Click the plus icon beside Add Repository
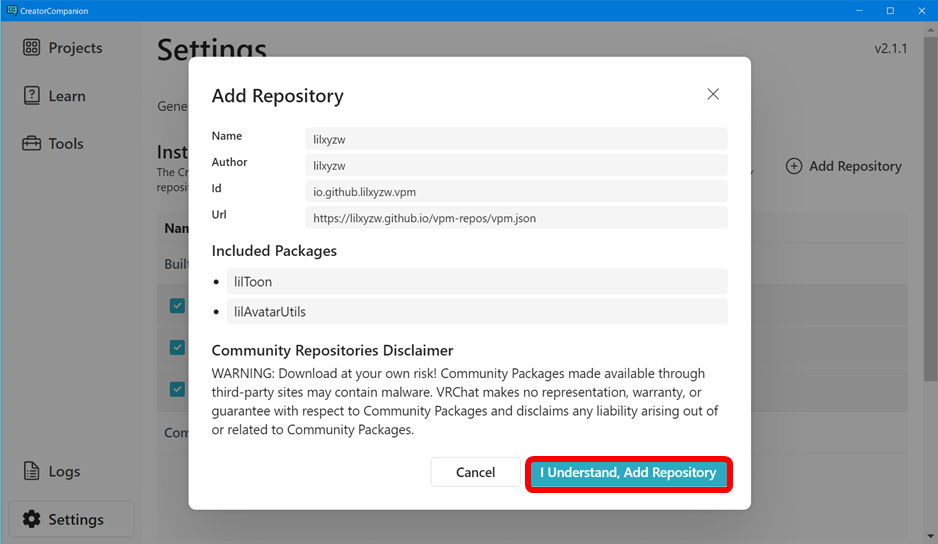 coord(794,166)
